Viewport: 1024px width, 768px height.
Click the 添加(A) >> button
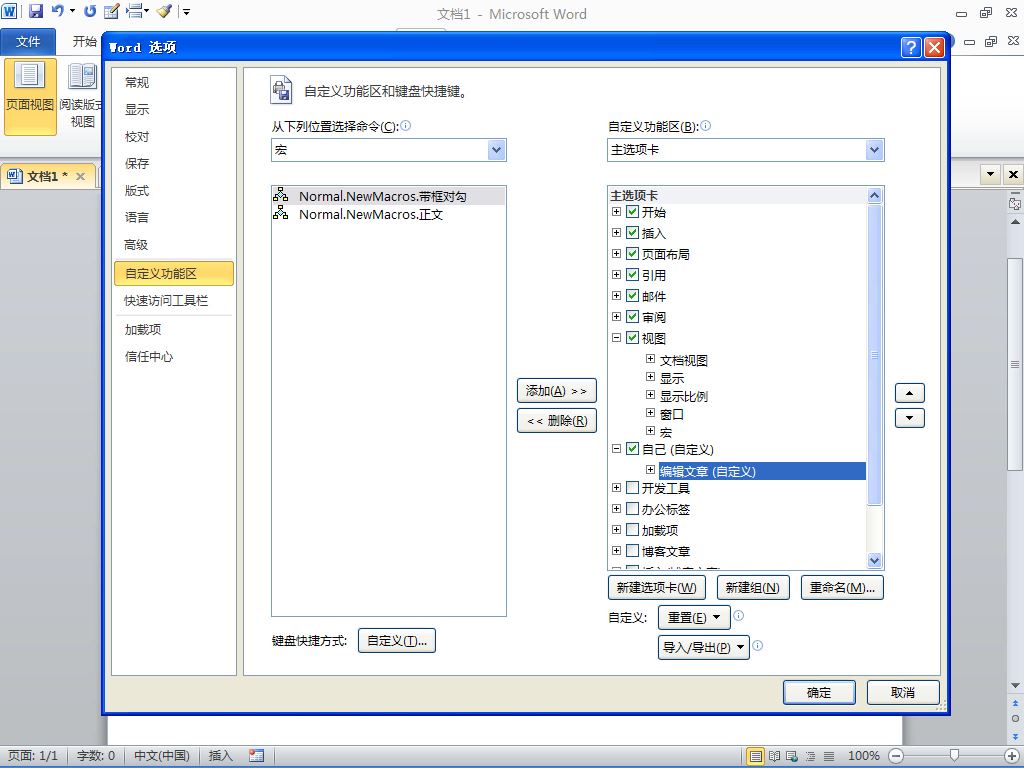(556, 391)
